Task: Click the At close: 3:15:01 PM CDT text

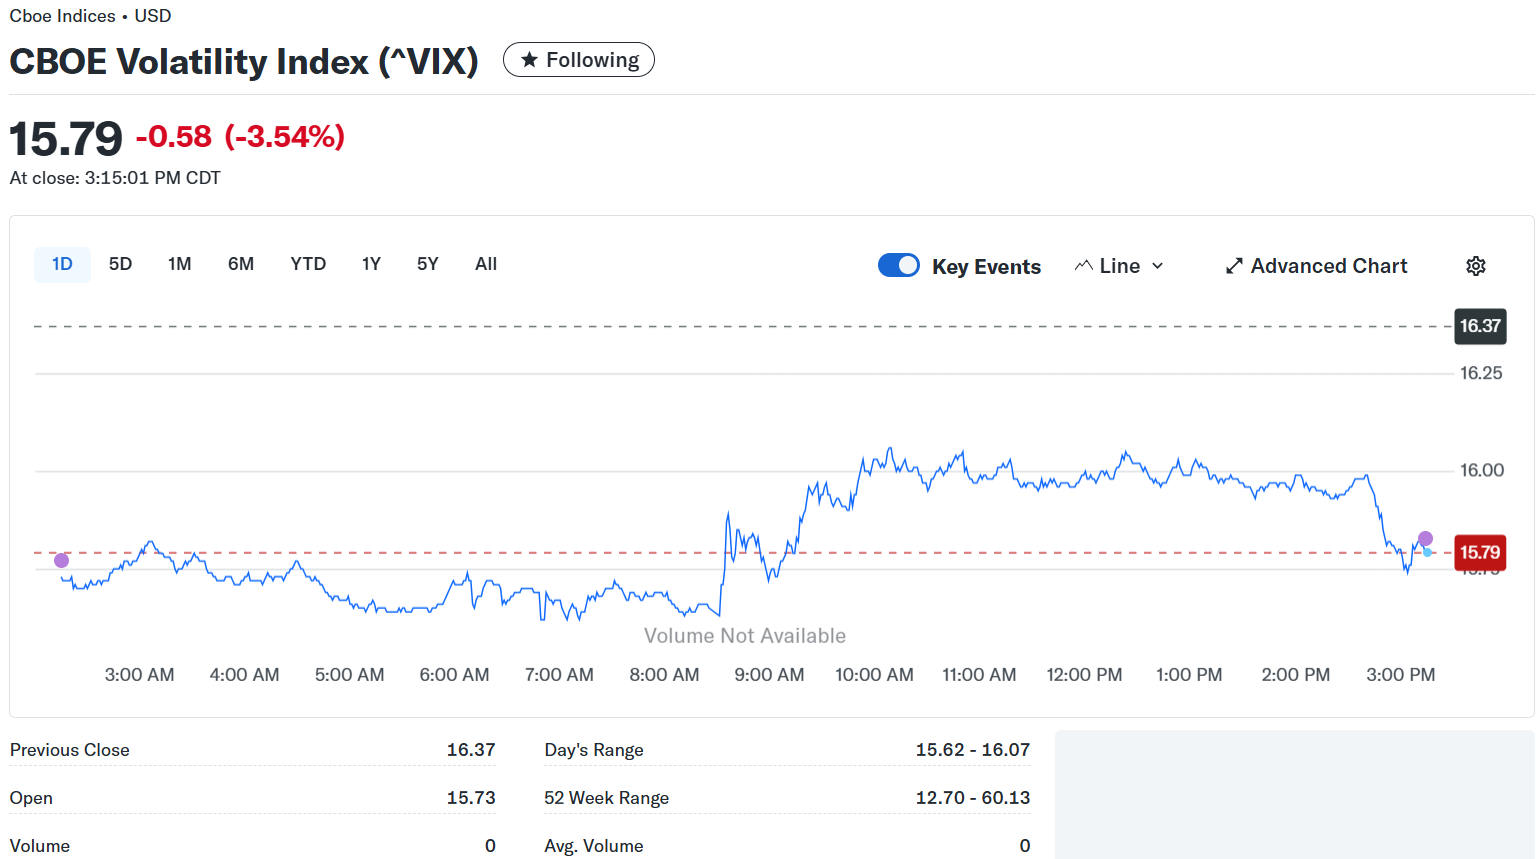Action: pyautogui.click(x=115, y=178)
